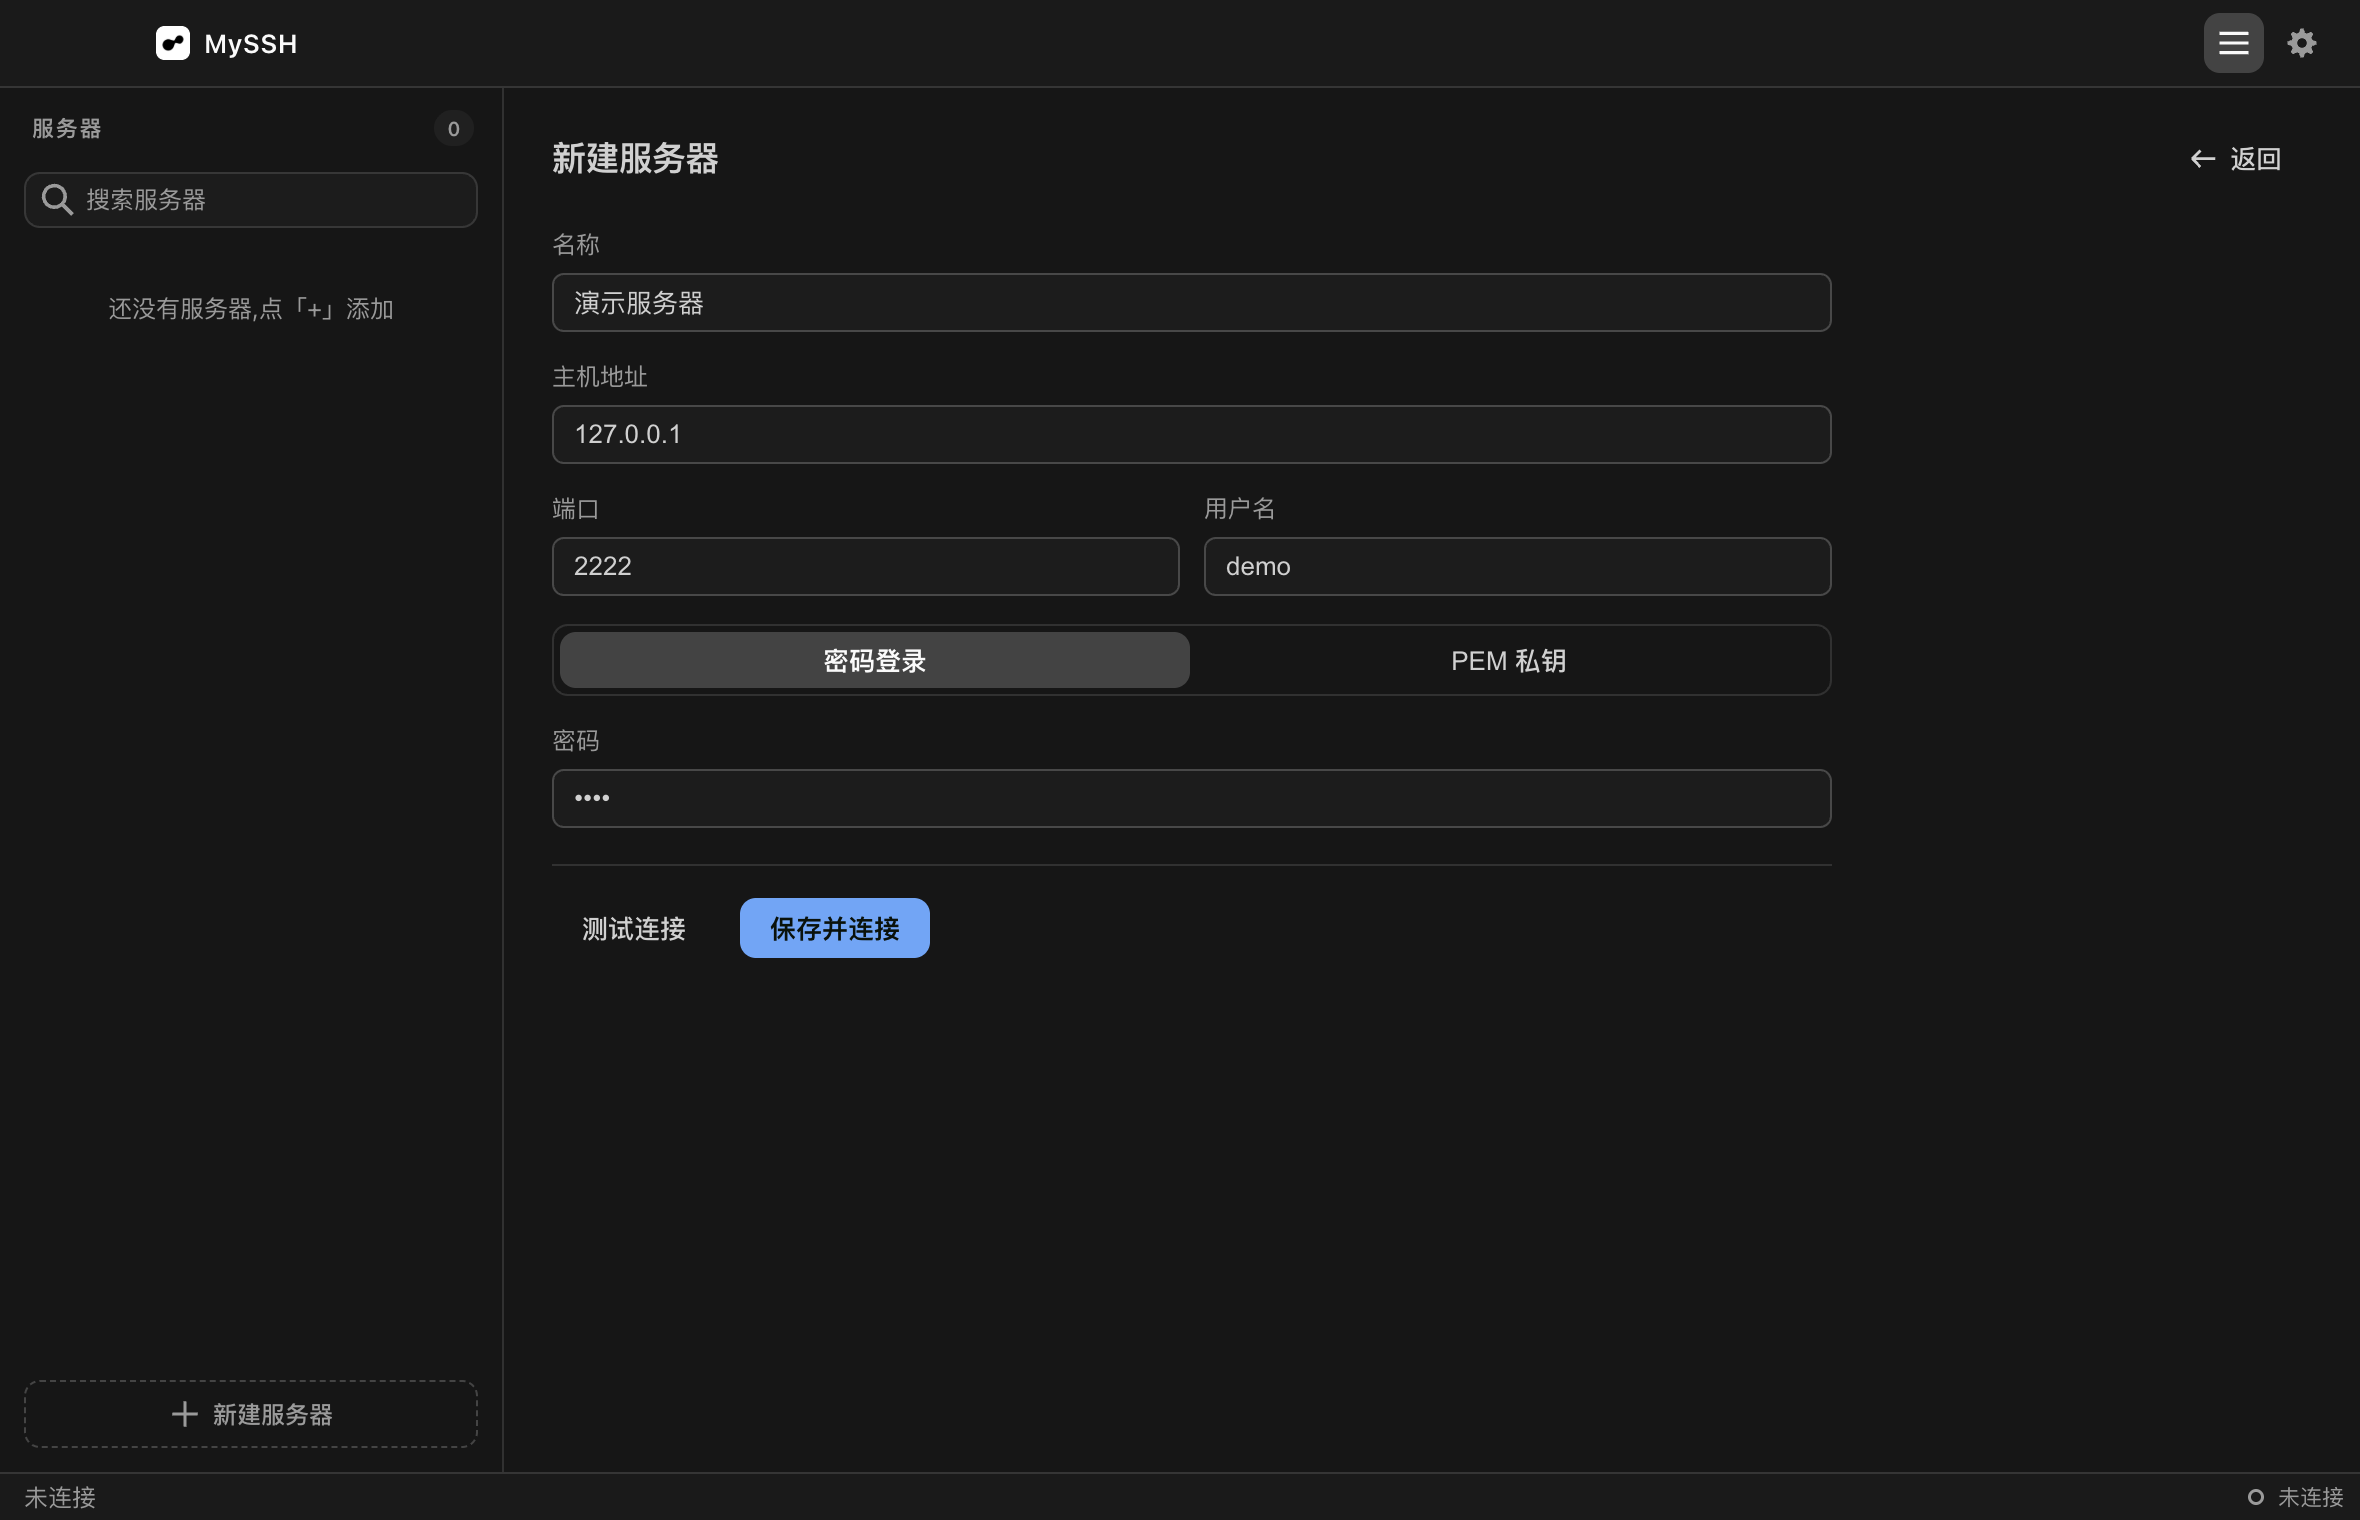The image size is (2360, 1520).
Task: Click the 服务器 sidebar heading
Action: pyautogui.click(x=66, y=128)
